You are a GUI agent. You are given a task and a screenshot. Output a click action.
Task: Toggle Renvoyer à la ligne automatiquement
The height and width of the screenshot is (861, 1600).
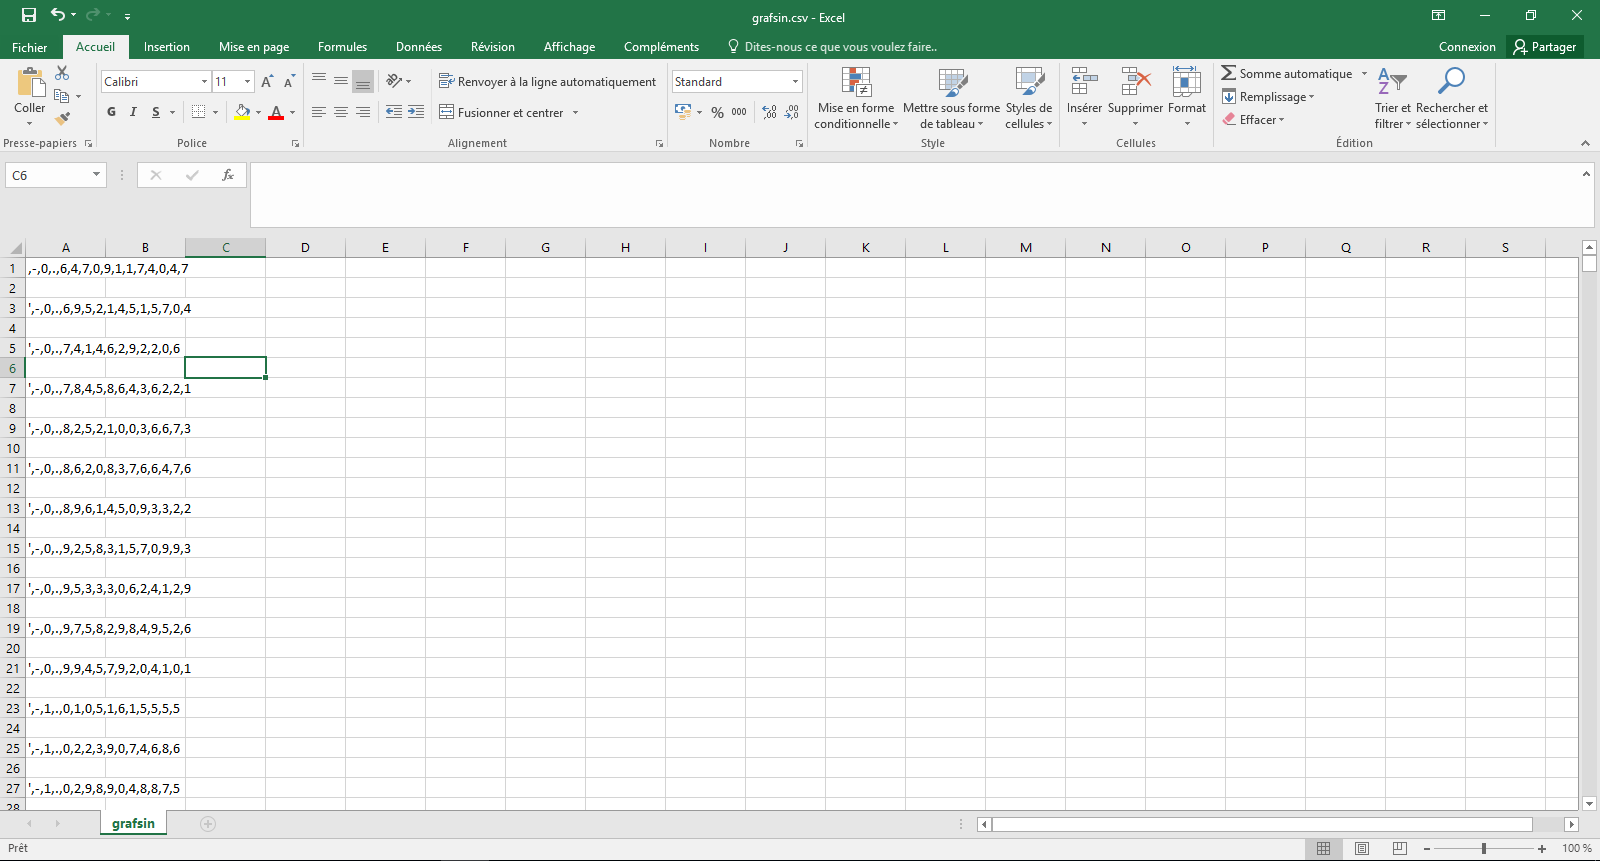click(x=548, y=81)
